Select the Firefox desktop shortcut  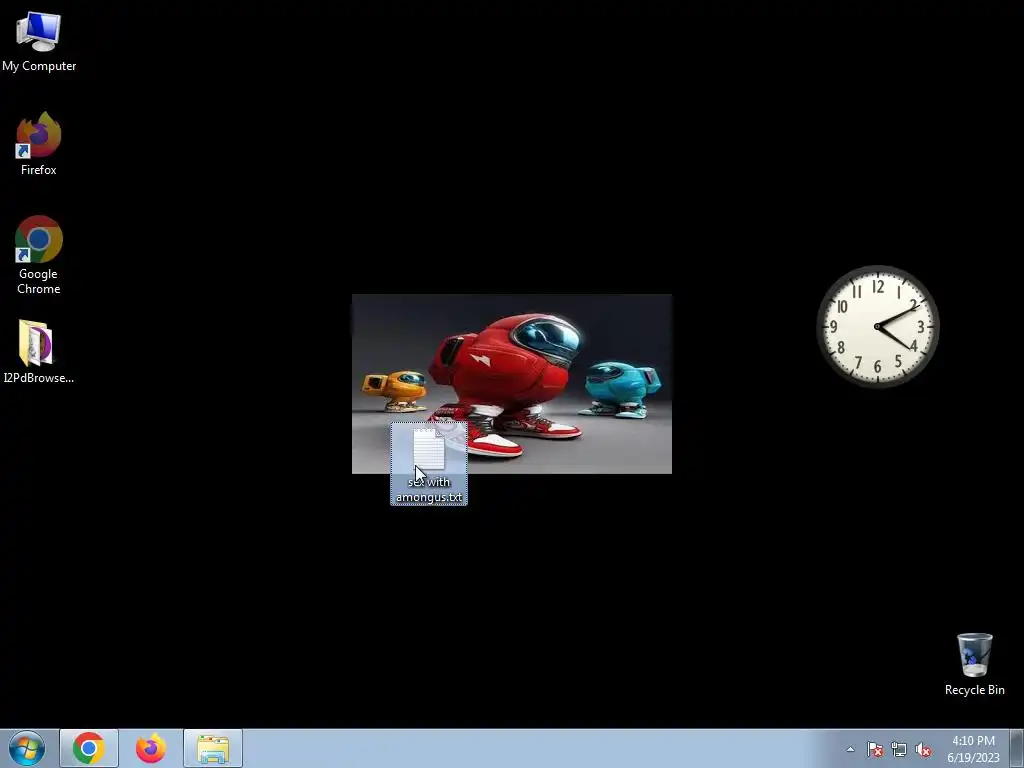tap(39, 144)
